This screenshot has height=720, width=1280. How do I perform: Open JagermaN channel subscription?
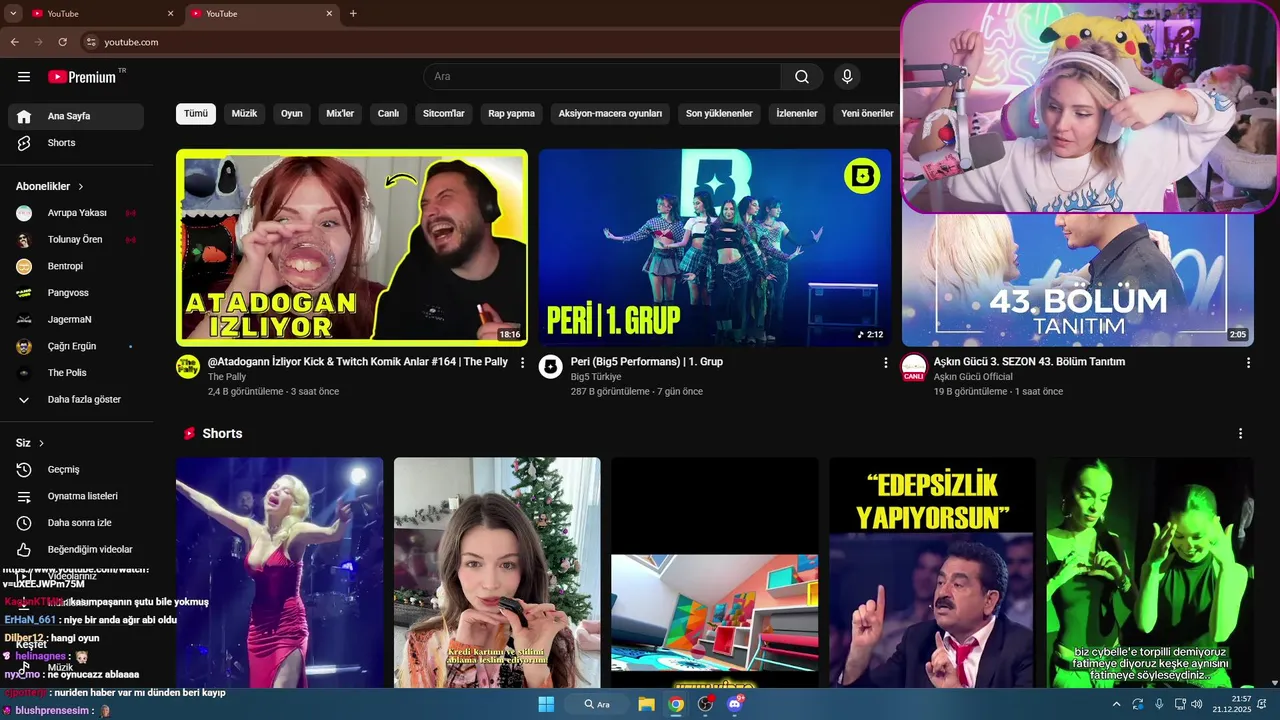point(76,320)
